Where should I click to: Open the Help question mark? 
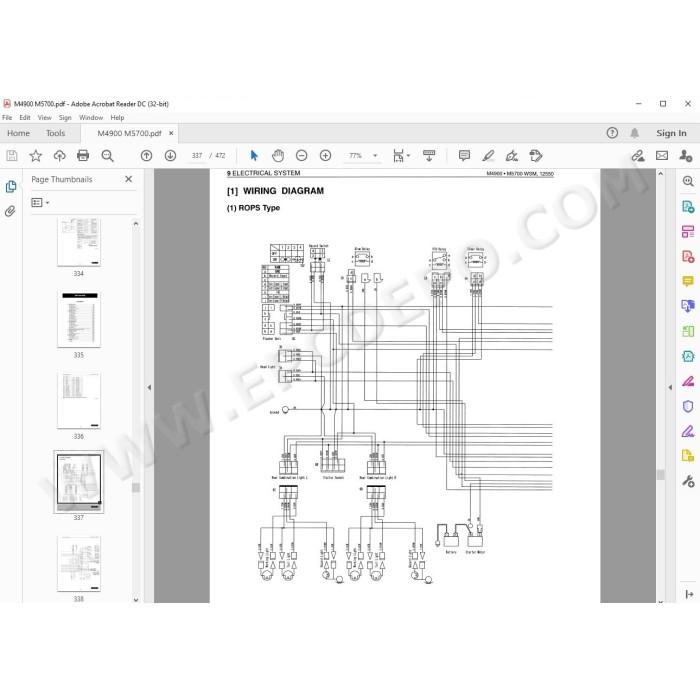point(612,133)
